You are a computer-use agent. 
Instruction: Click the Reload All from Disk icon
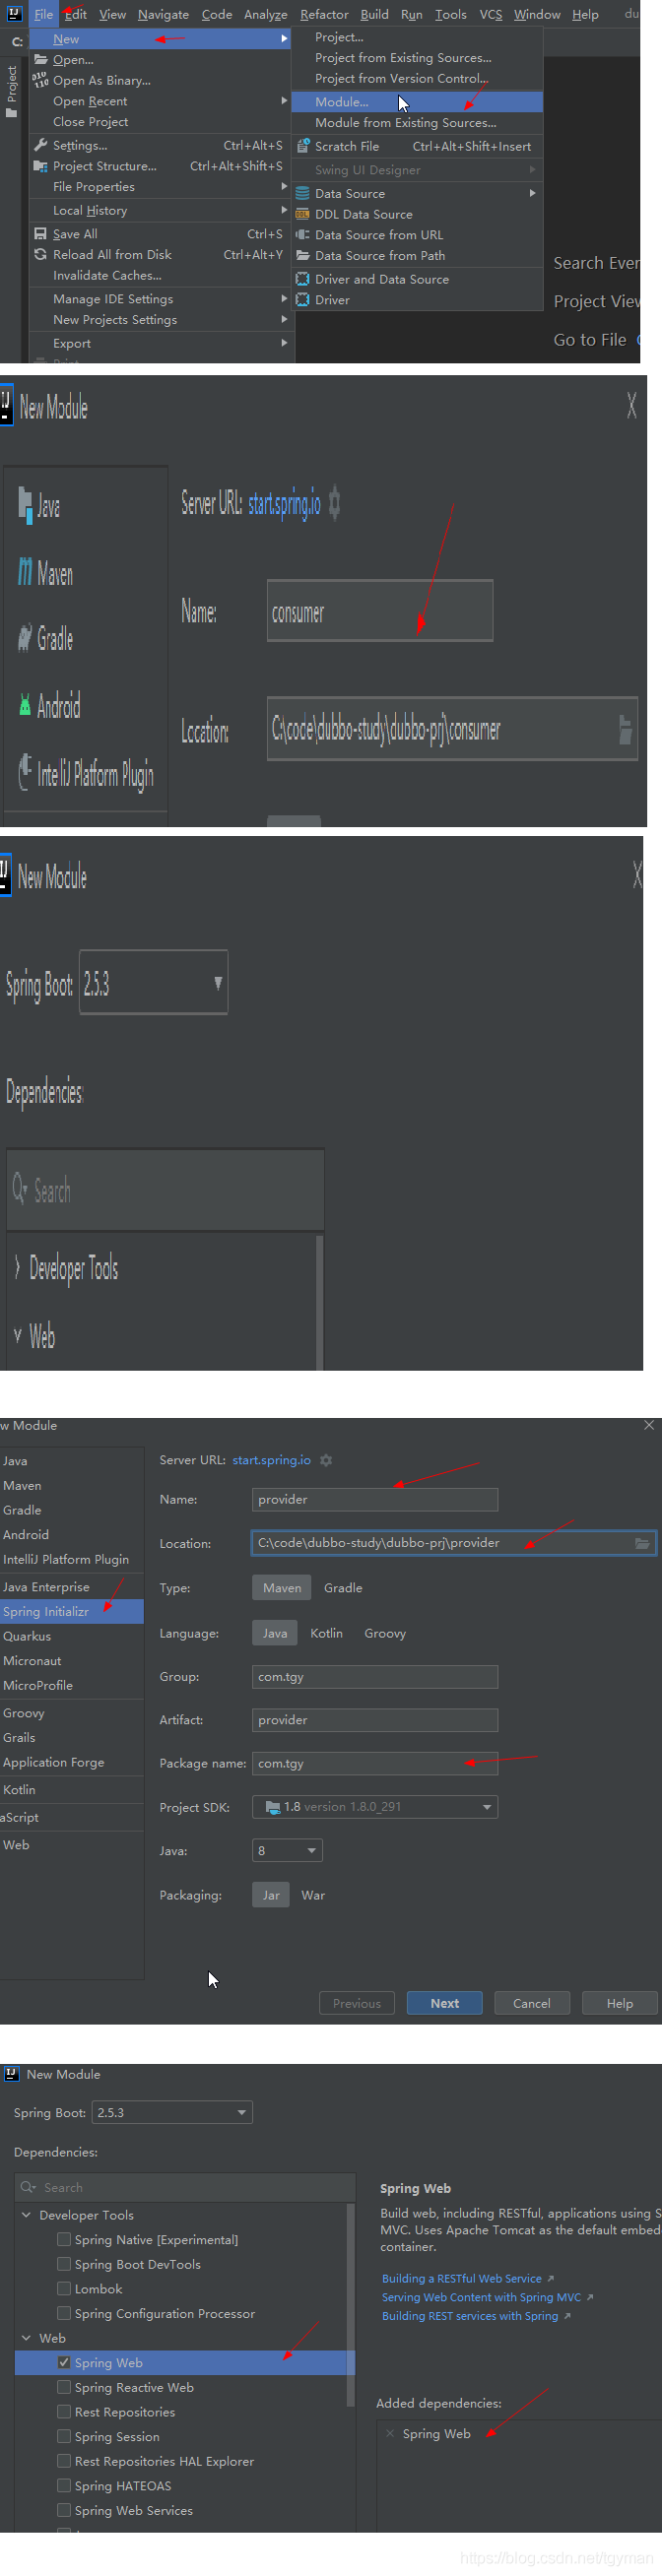click(x=40, y=254)
